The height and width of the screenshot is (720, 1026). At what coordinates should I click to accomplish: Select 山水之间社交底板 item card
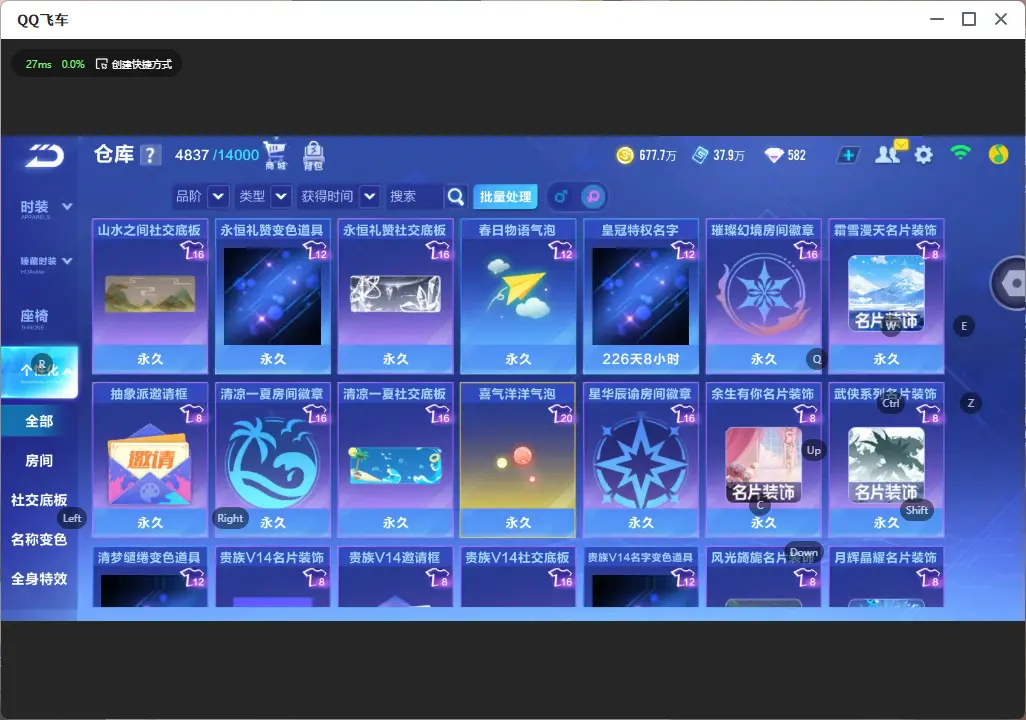[150, 296]
